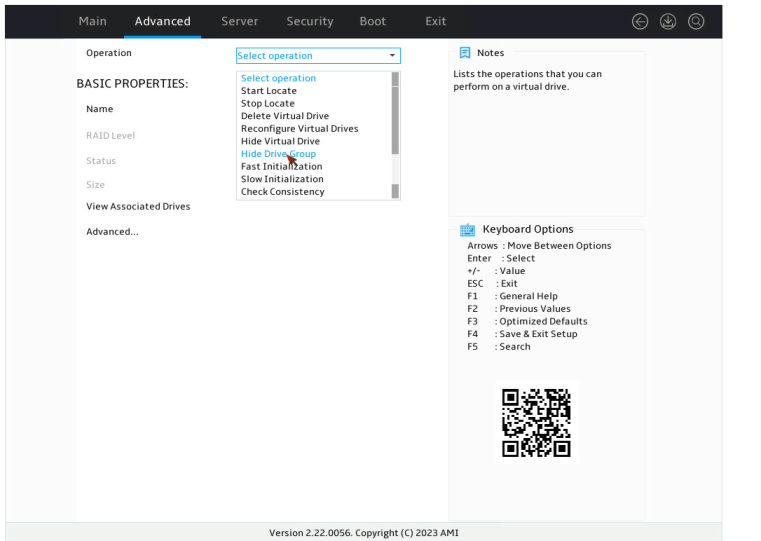Click the Notes description text
The height and width of the screenshot is (541, 761).
pos(528,80)
